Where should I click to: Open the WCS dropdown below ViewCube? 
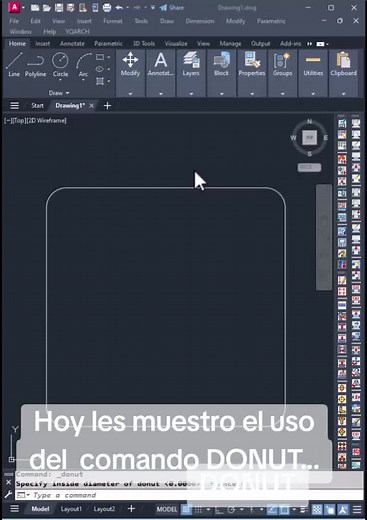[309, 167]
